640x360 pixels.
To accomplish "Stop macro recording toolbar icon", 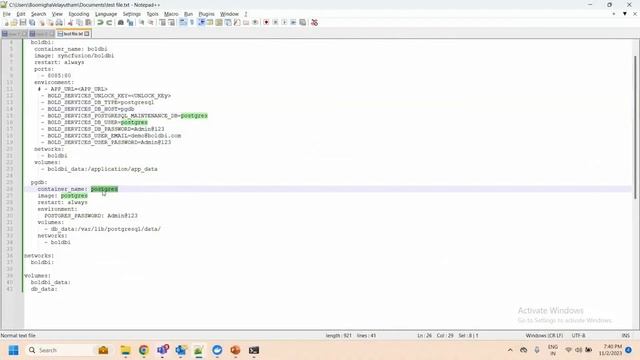I will [x=275, y=22].
